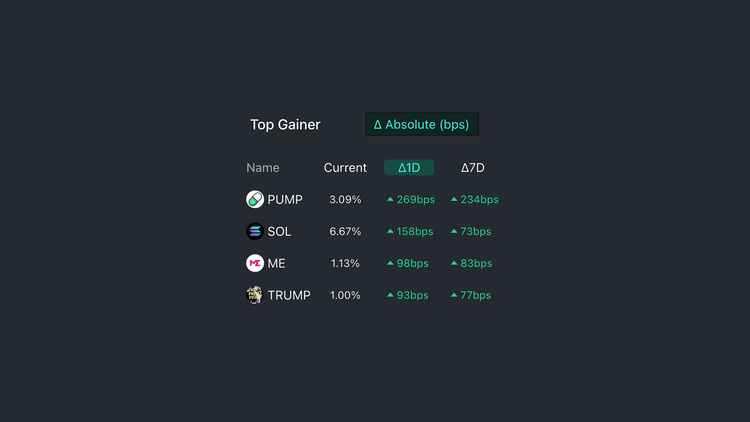Select the Top Gainer heading
The height and width of the screenshot is (422, 750).
285,125
